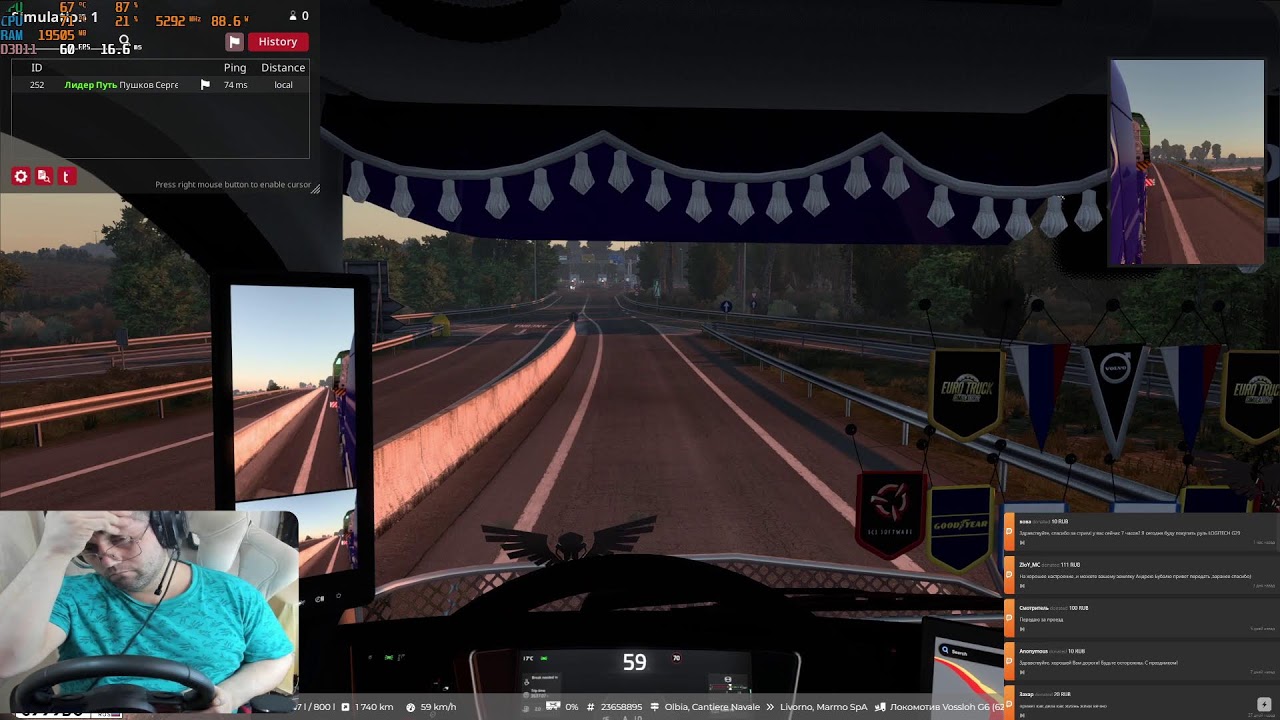Click the 70 speed limit sign on dashboard

point(677,658)
